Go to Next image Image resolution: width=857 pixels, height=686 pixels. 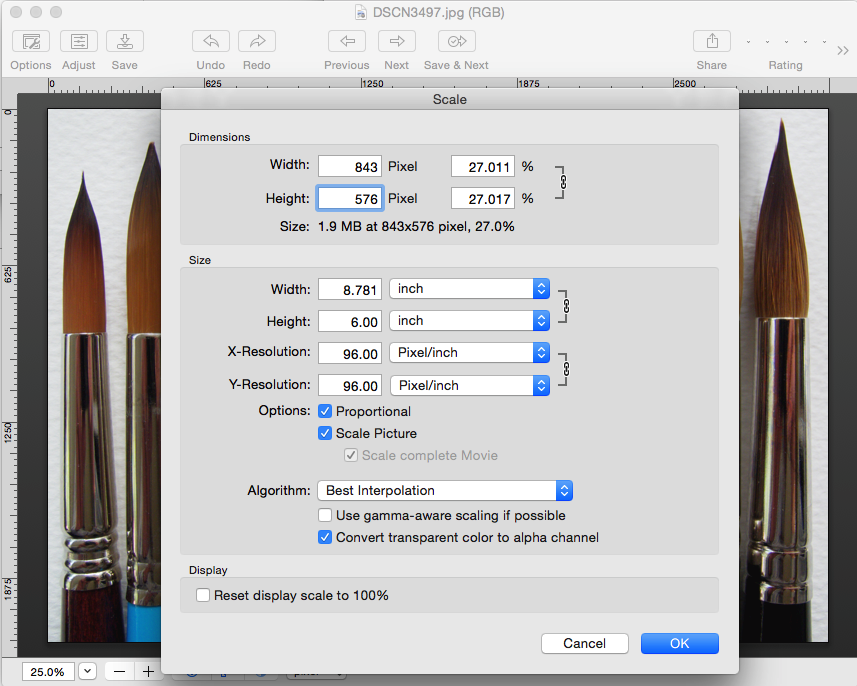coord(397,42)
